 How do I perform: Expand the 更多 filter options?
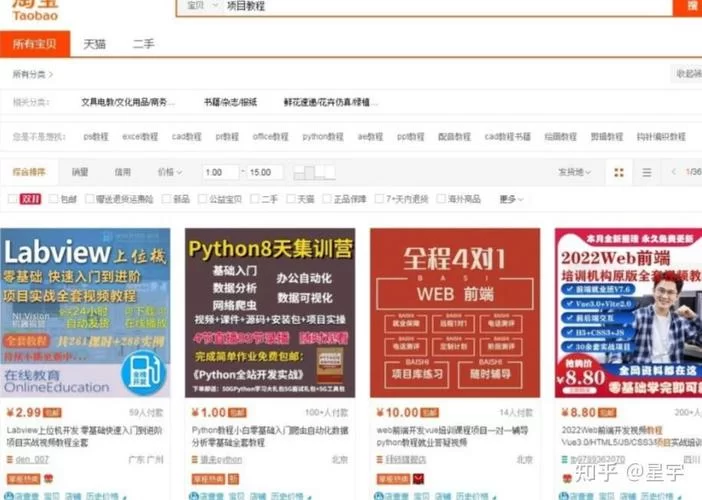[x=511, y=199]
